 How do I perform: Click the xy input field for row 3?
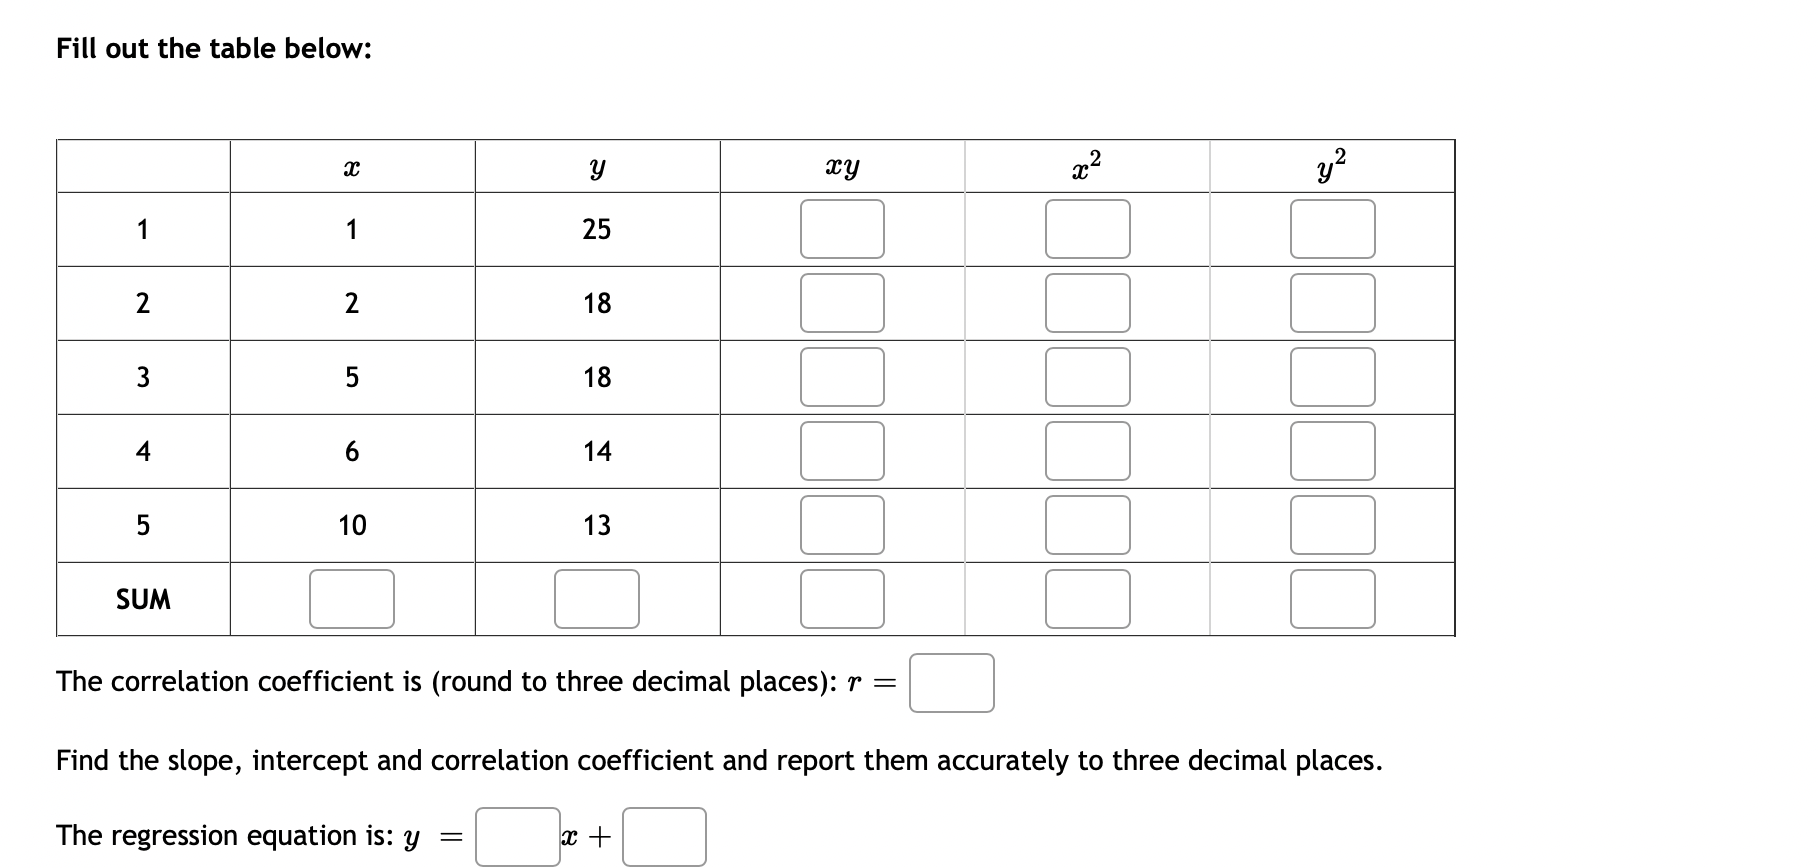click(x=842, y=377)
